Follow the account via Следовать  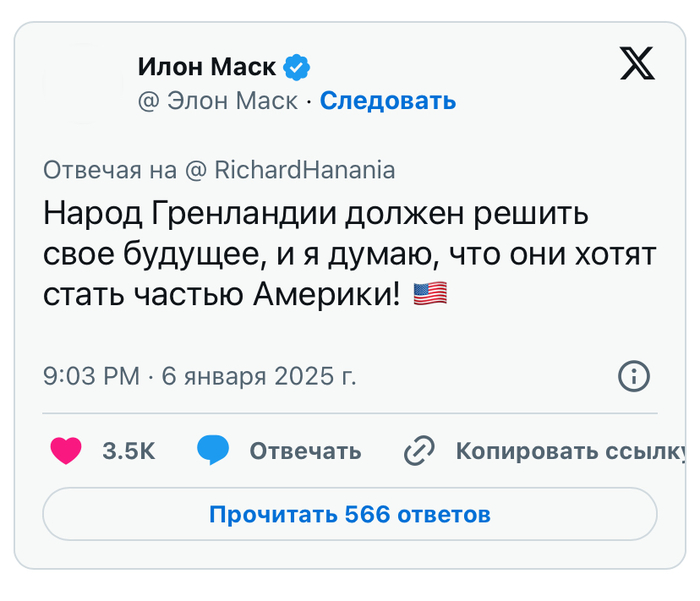click(388, 100)
